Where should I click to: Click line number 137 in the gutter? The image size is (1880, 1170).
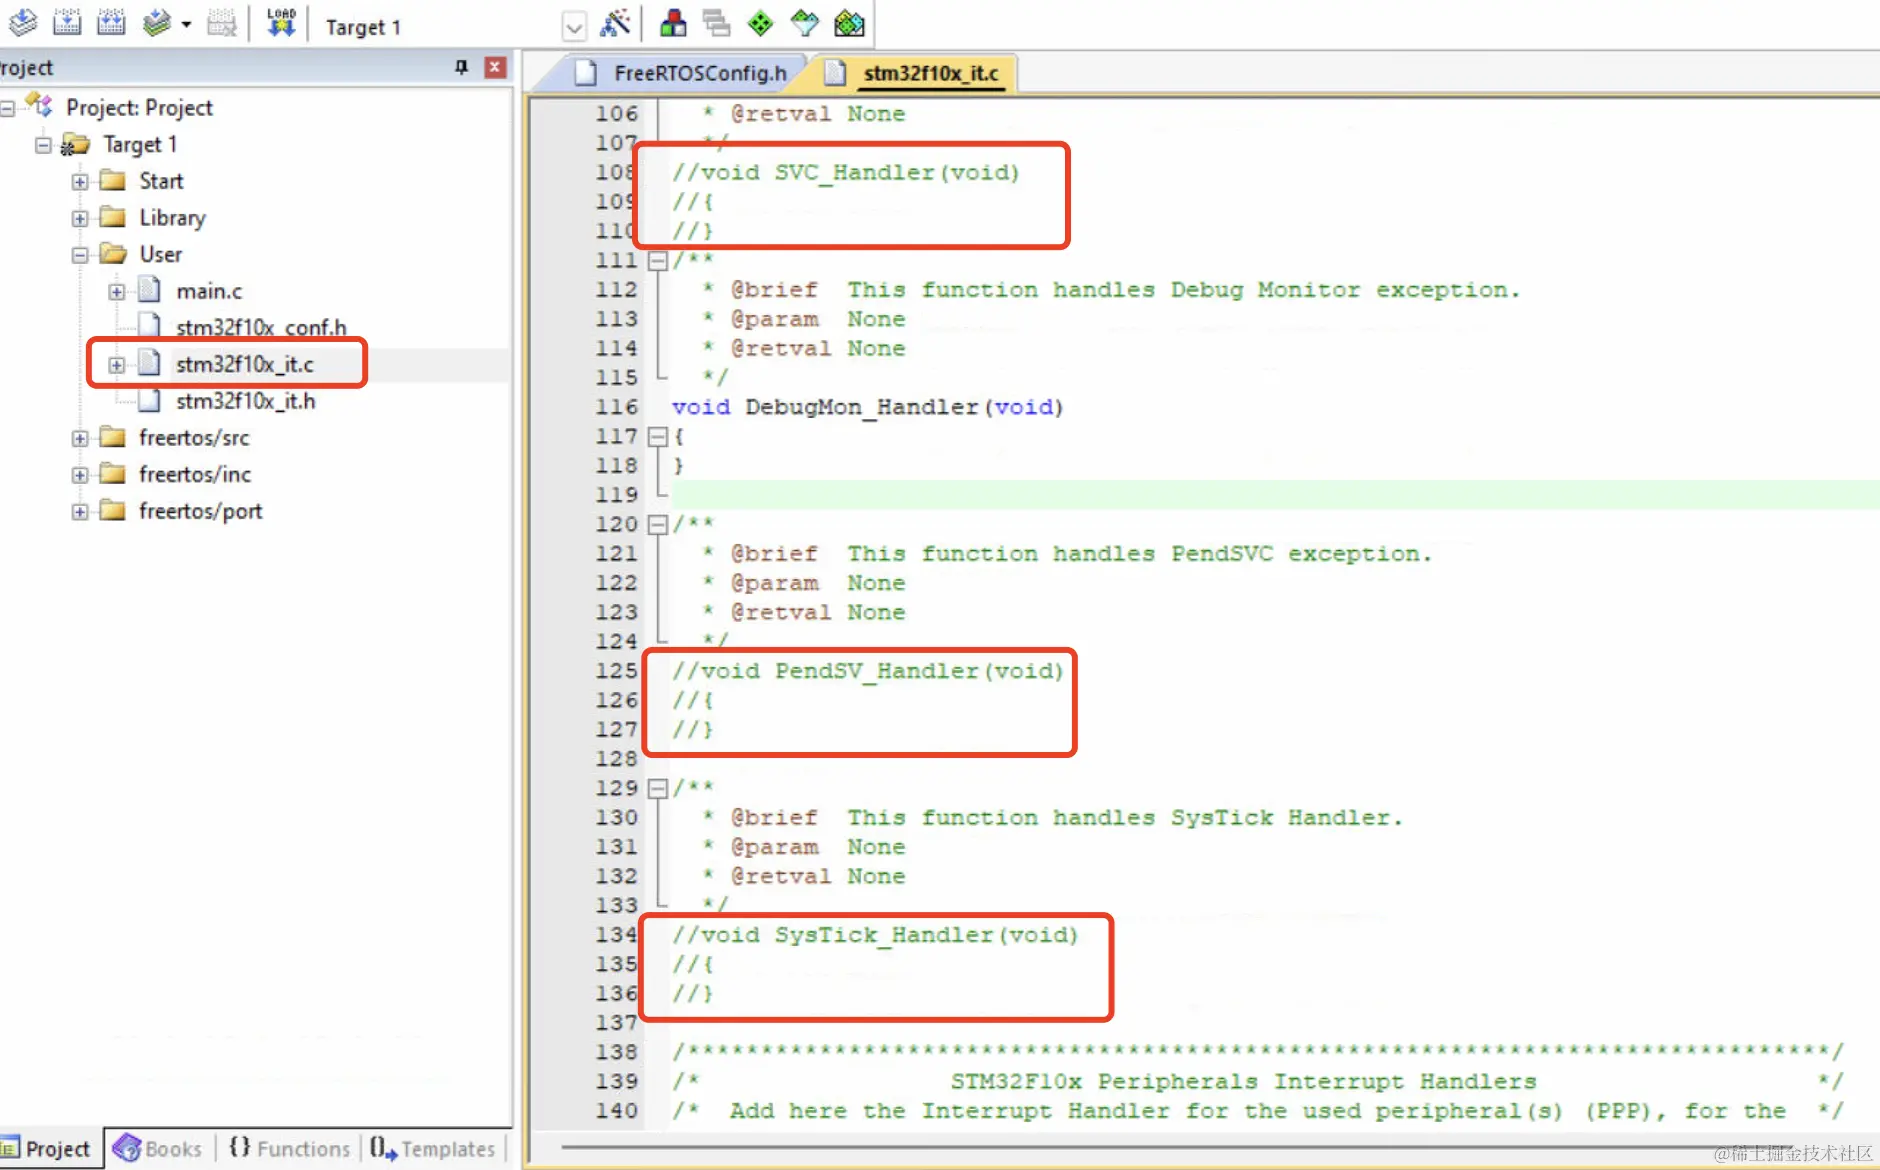coord(616,1023)
